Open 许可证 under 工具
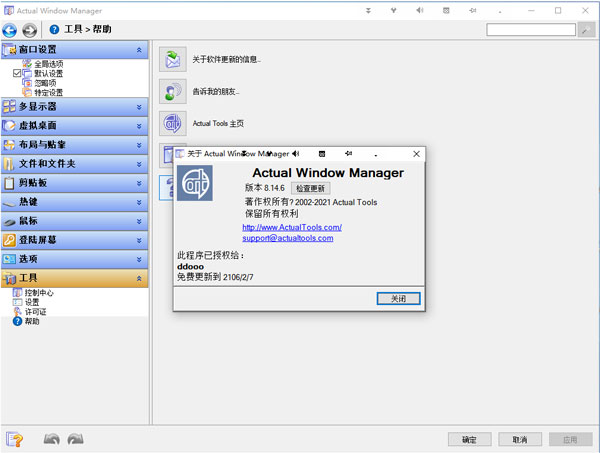The height and width of the screenshot is (453, 600). coord(36,312)
